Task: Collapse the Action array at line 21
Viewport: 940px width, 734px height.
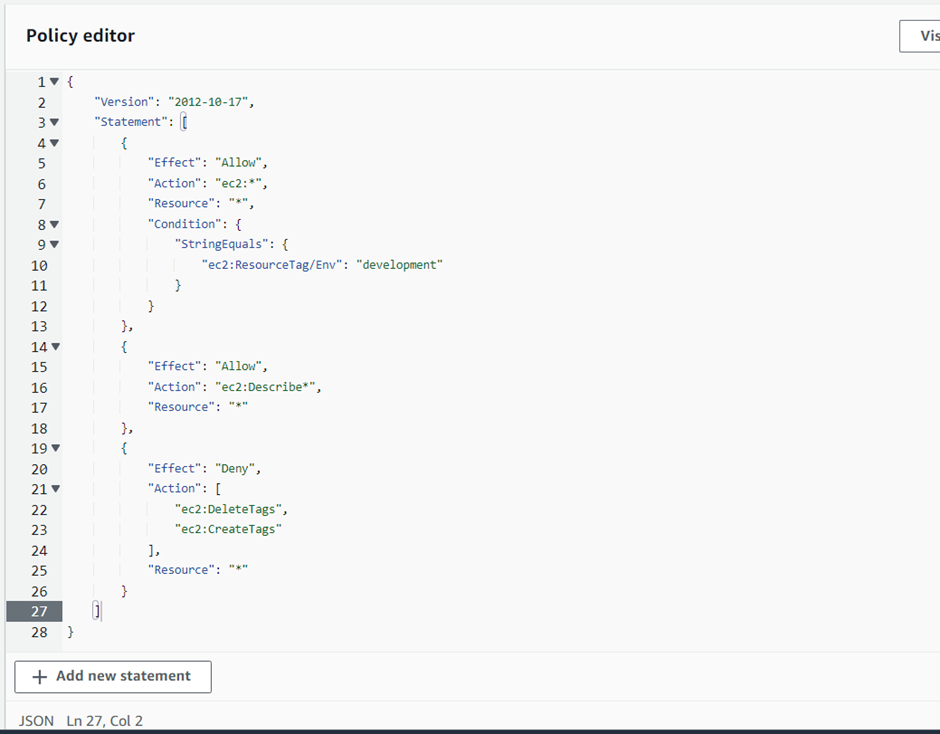Action: click(x=53, y=488)
